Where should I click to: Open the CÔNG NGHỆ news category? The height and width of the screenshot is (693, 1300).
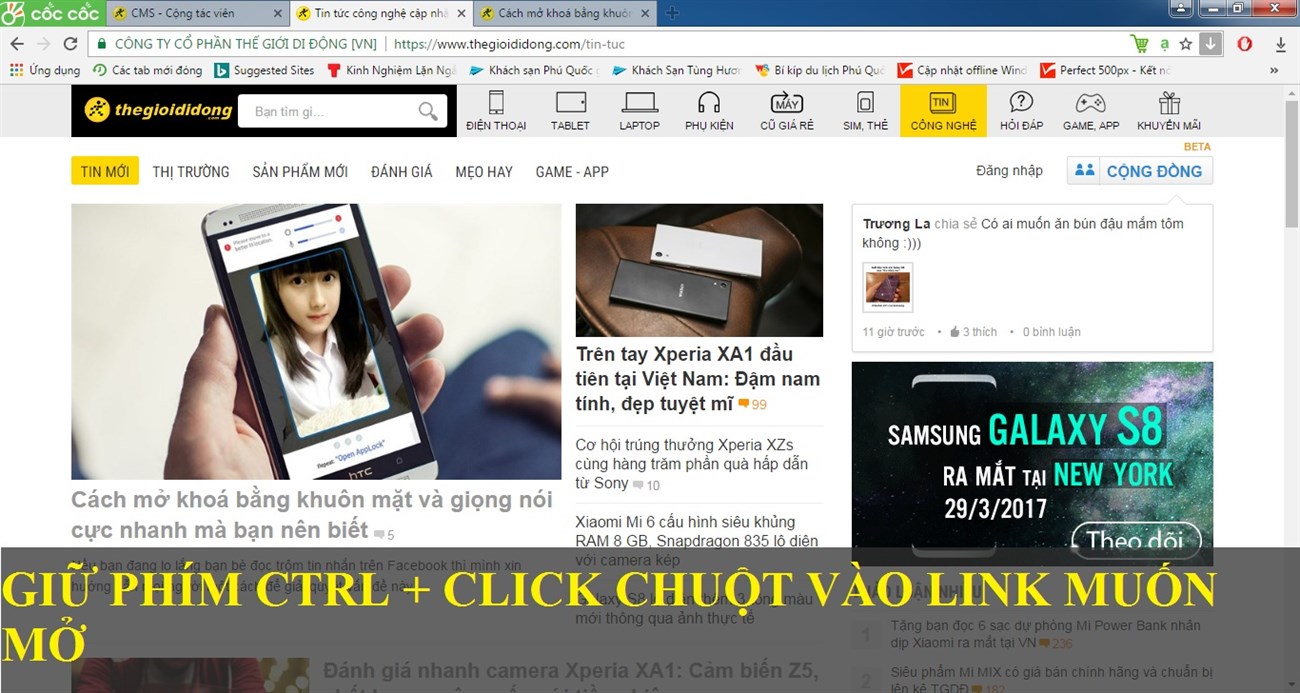[943, 111]
